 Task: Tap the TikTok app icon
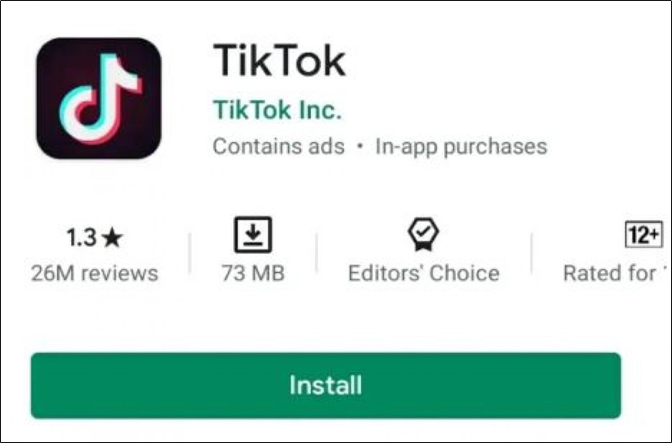(99, 98)
